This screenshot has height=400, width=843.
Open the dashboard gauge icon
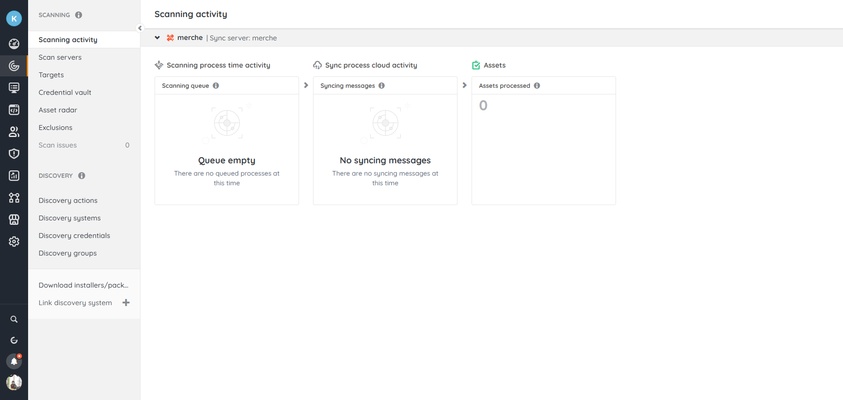(x=14, y=44)
